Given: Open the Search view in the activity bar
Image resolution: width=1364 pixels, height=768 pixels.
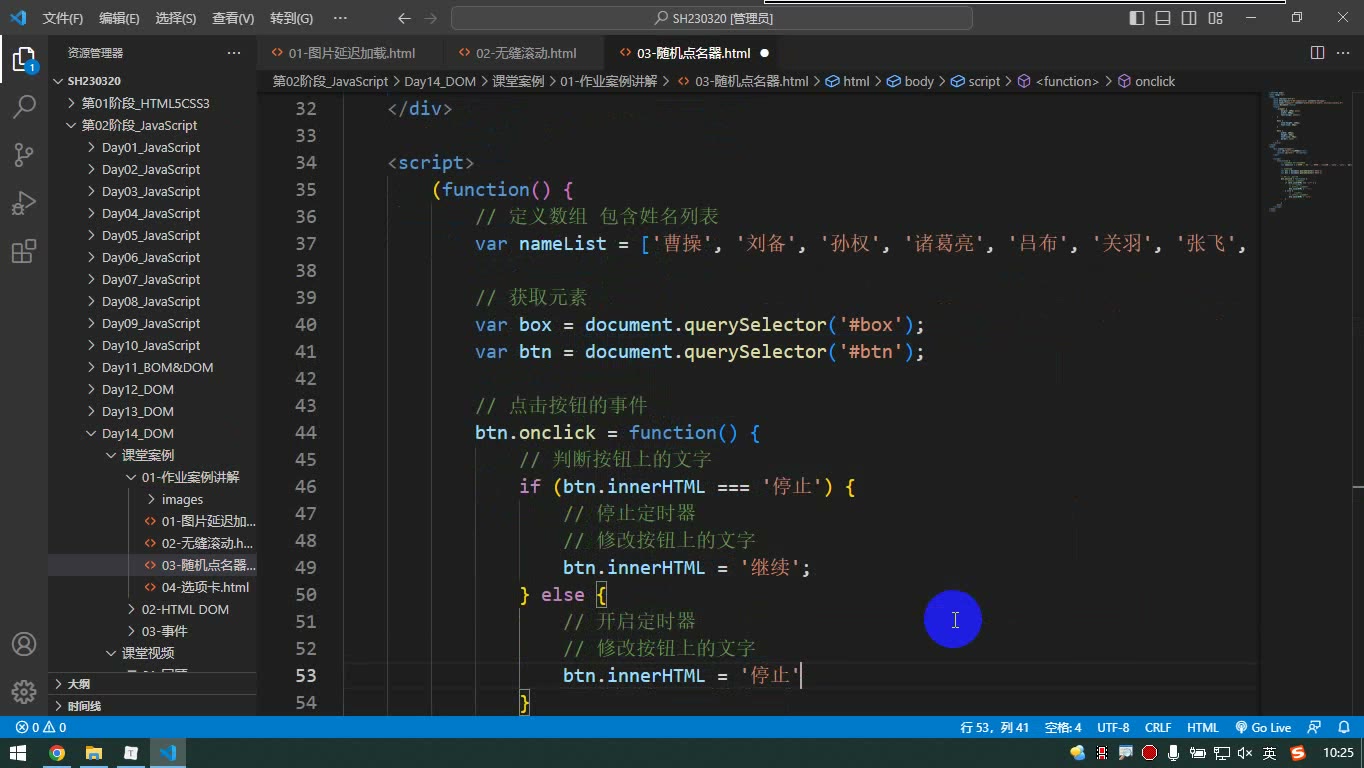Looking at the screenshot, I should (24, 106).
